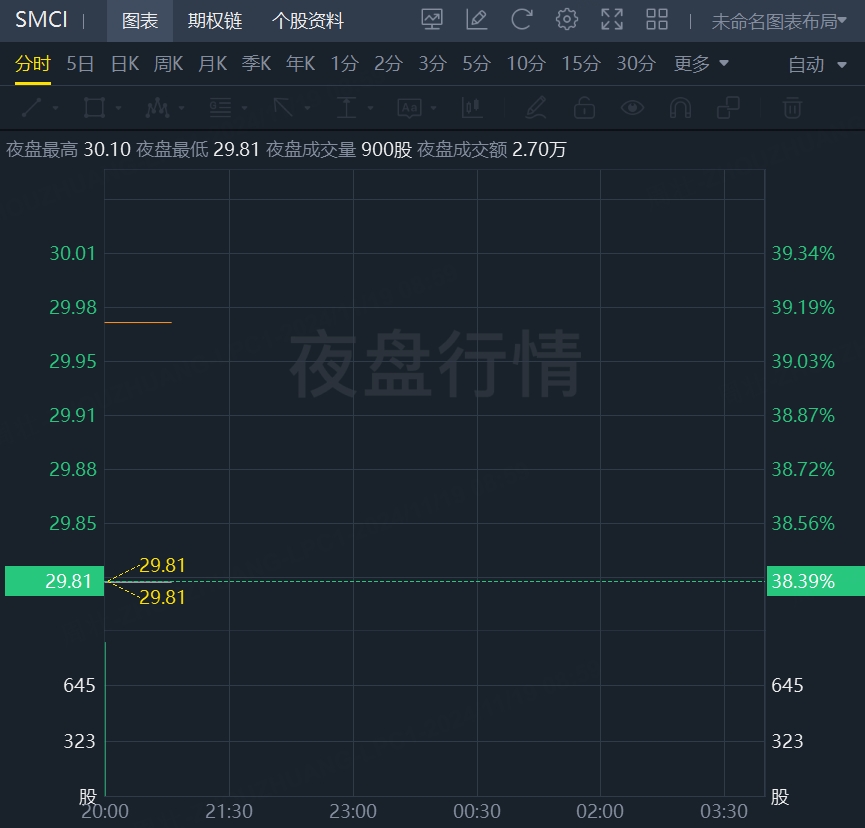The width and height of the screenshot is (865, 828).
Task: Toggle the lock drawings icon
Action: [584, 108]
